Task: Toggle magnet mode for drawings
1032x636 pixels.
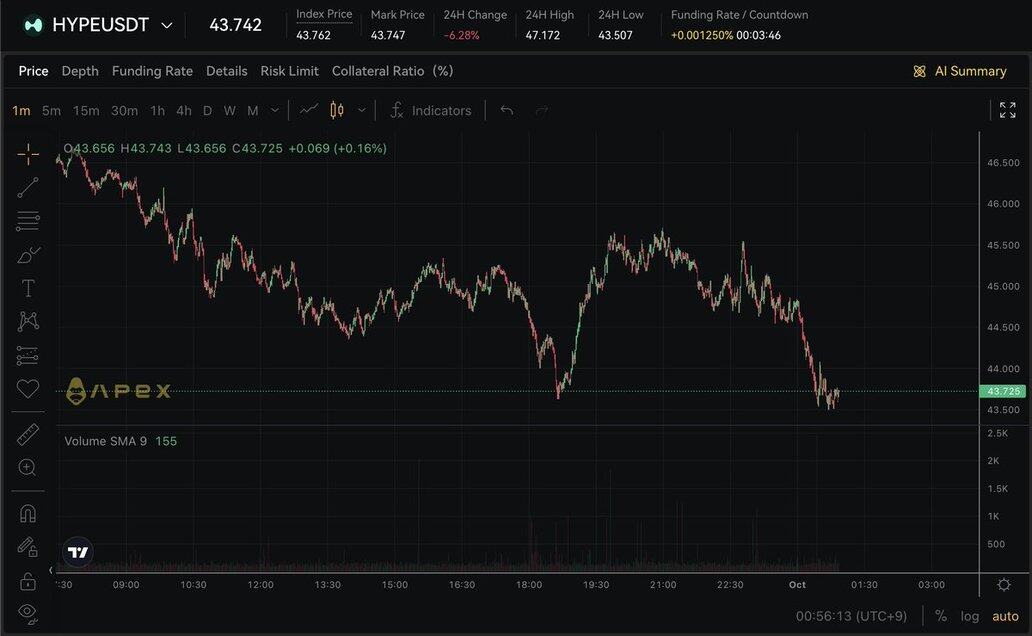Action: pos(28,514)
